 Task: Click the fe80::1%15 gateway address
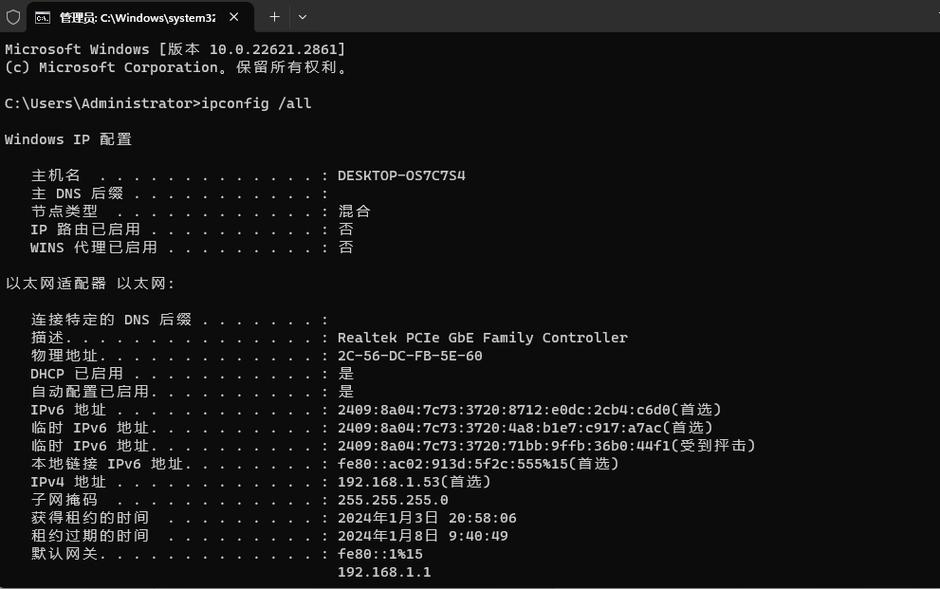380,554
